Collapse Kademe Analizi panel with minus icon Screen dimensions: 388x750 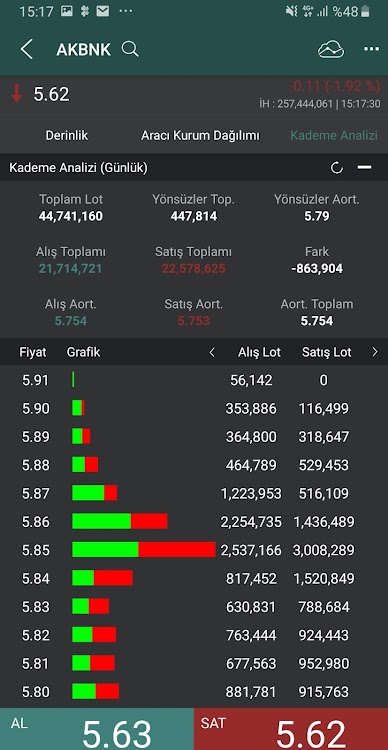(365, 167)
